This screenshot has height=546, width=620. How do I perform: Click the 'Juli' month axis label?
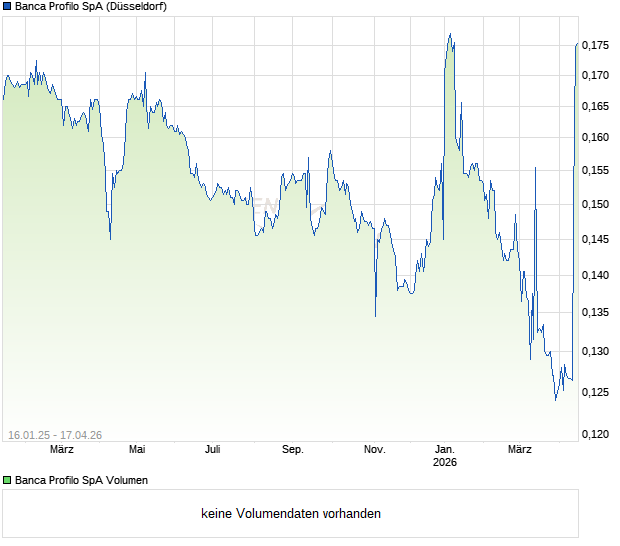point(212,450)
